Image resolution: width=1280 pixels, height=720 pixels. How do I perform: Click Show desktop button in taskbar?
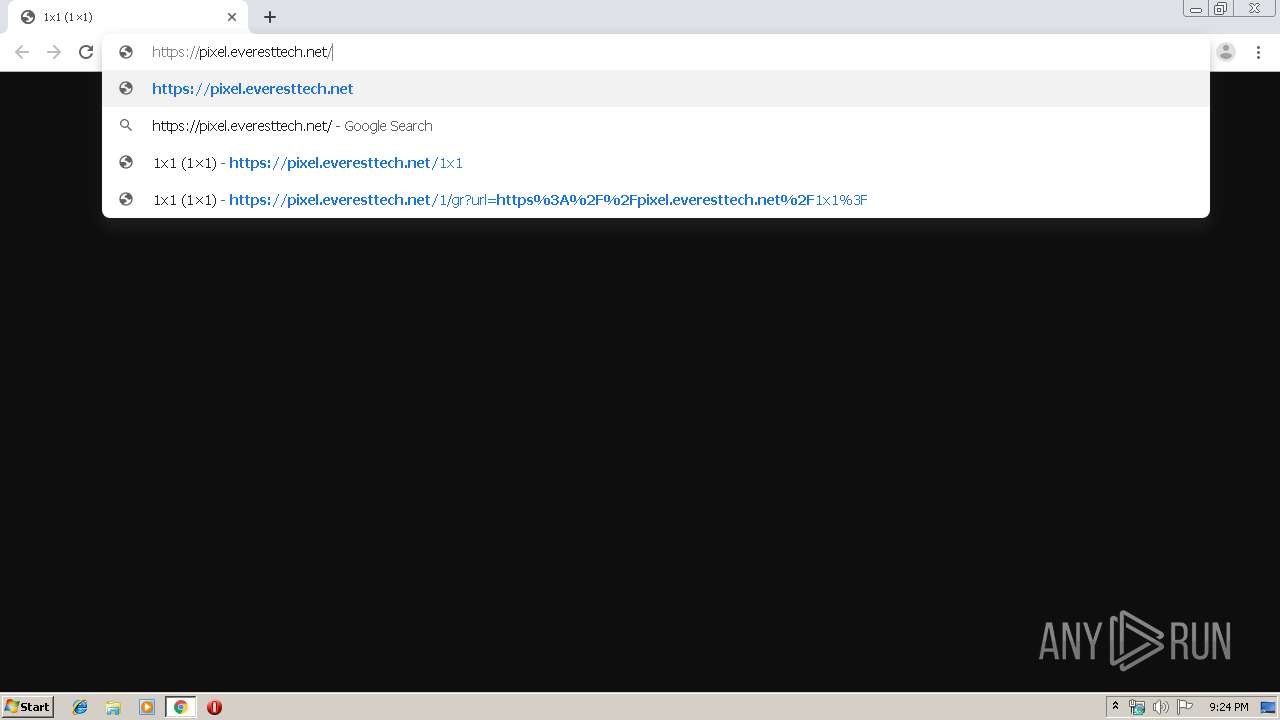tap(1268, 707)
